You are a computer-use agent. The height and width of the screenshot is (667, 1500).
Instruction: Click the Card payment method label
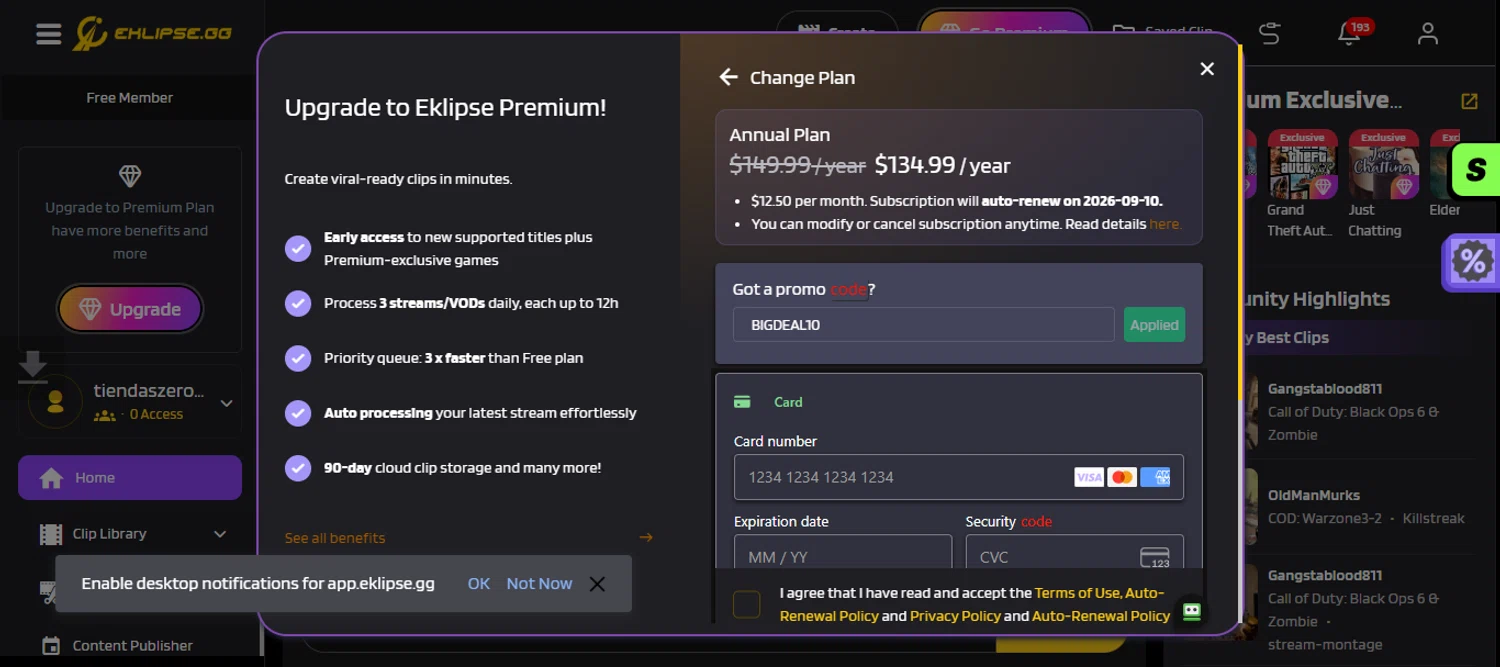point(788,402)
